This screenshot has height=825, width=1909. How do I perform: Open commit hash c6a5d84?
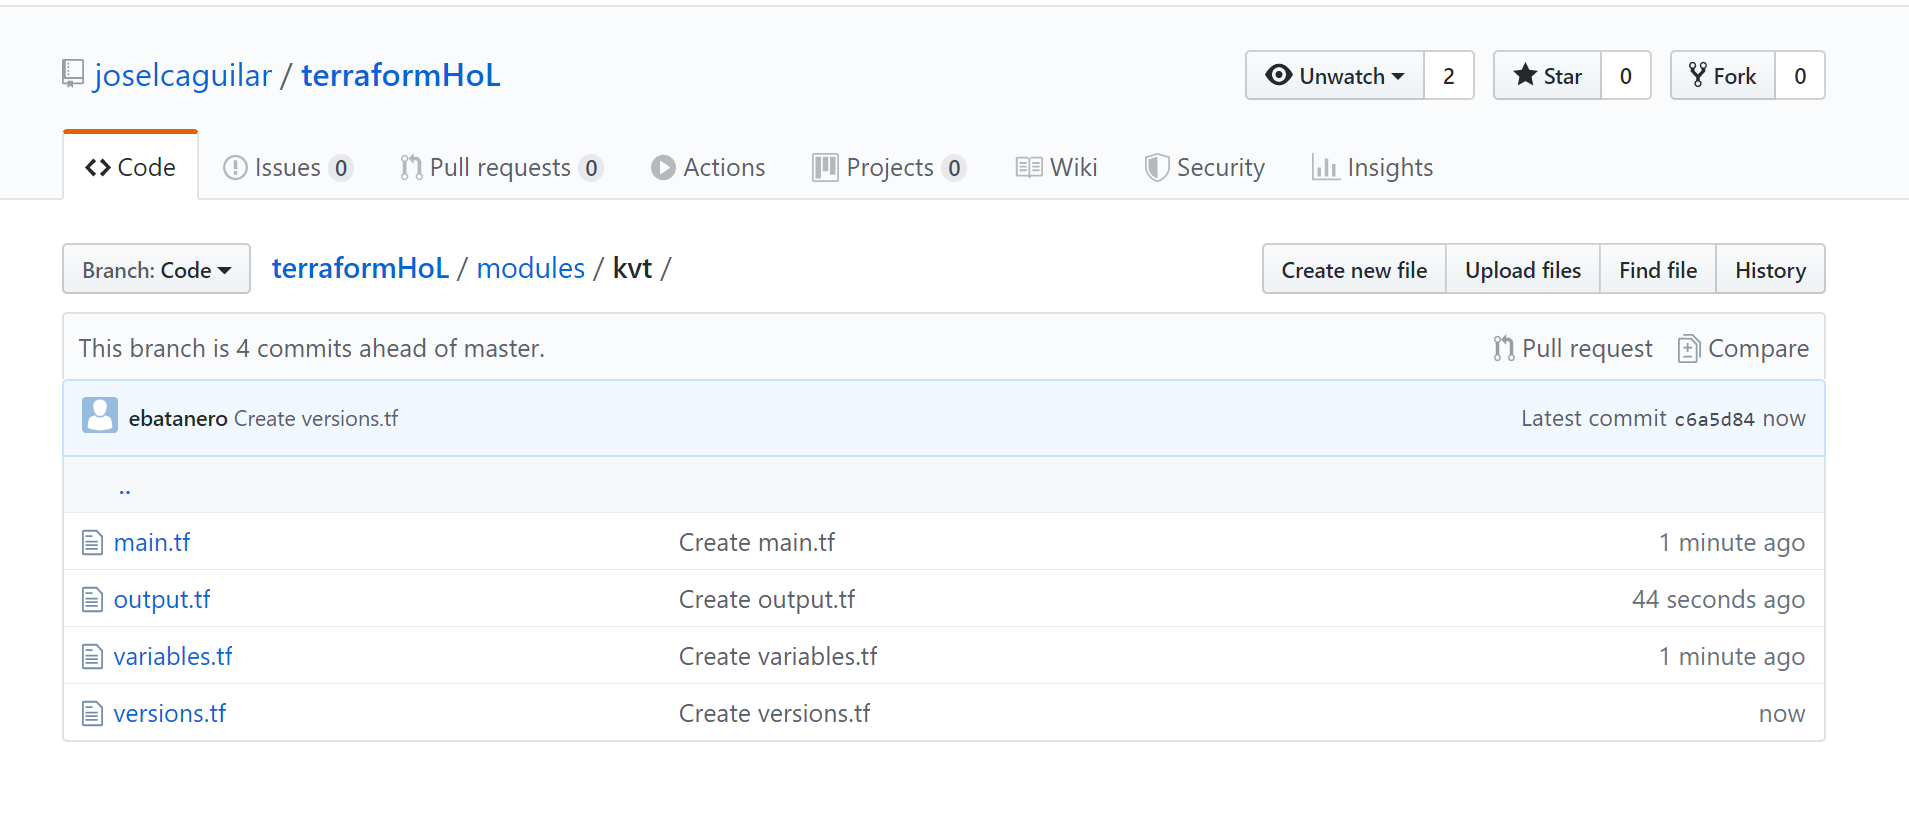point(1714,419)
